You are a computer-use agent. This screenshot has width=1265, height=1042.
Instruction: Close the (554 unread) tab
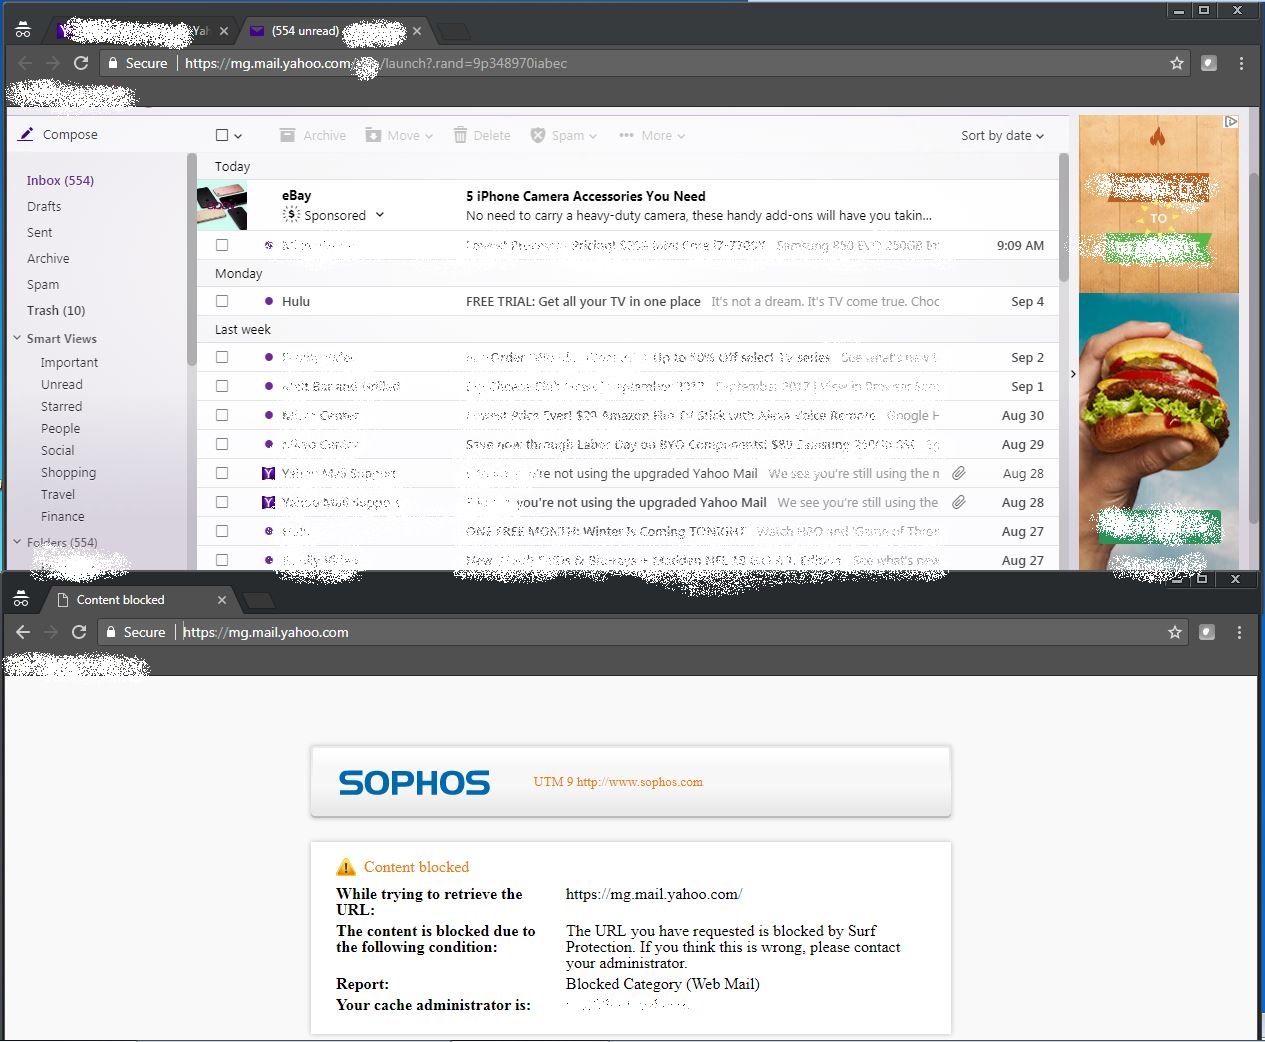[x=417, y=31]
